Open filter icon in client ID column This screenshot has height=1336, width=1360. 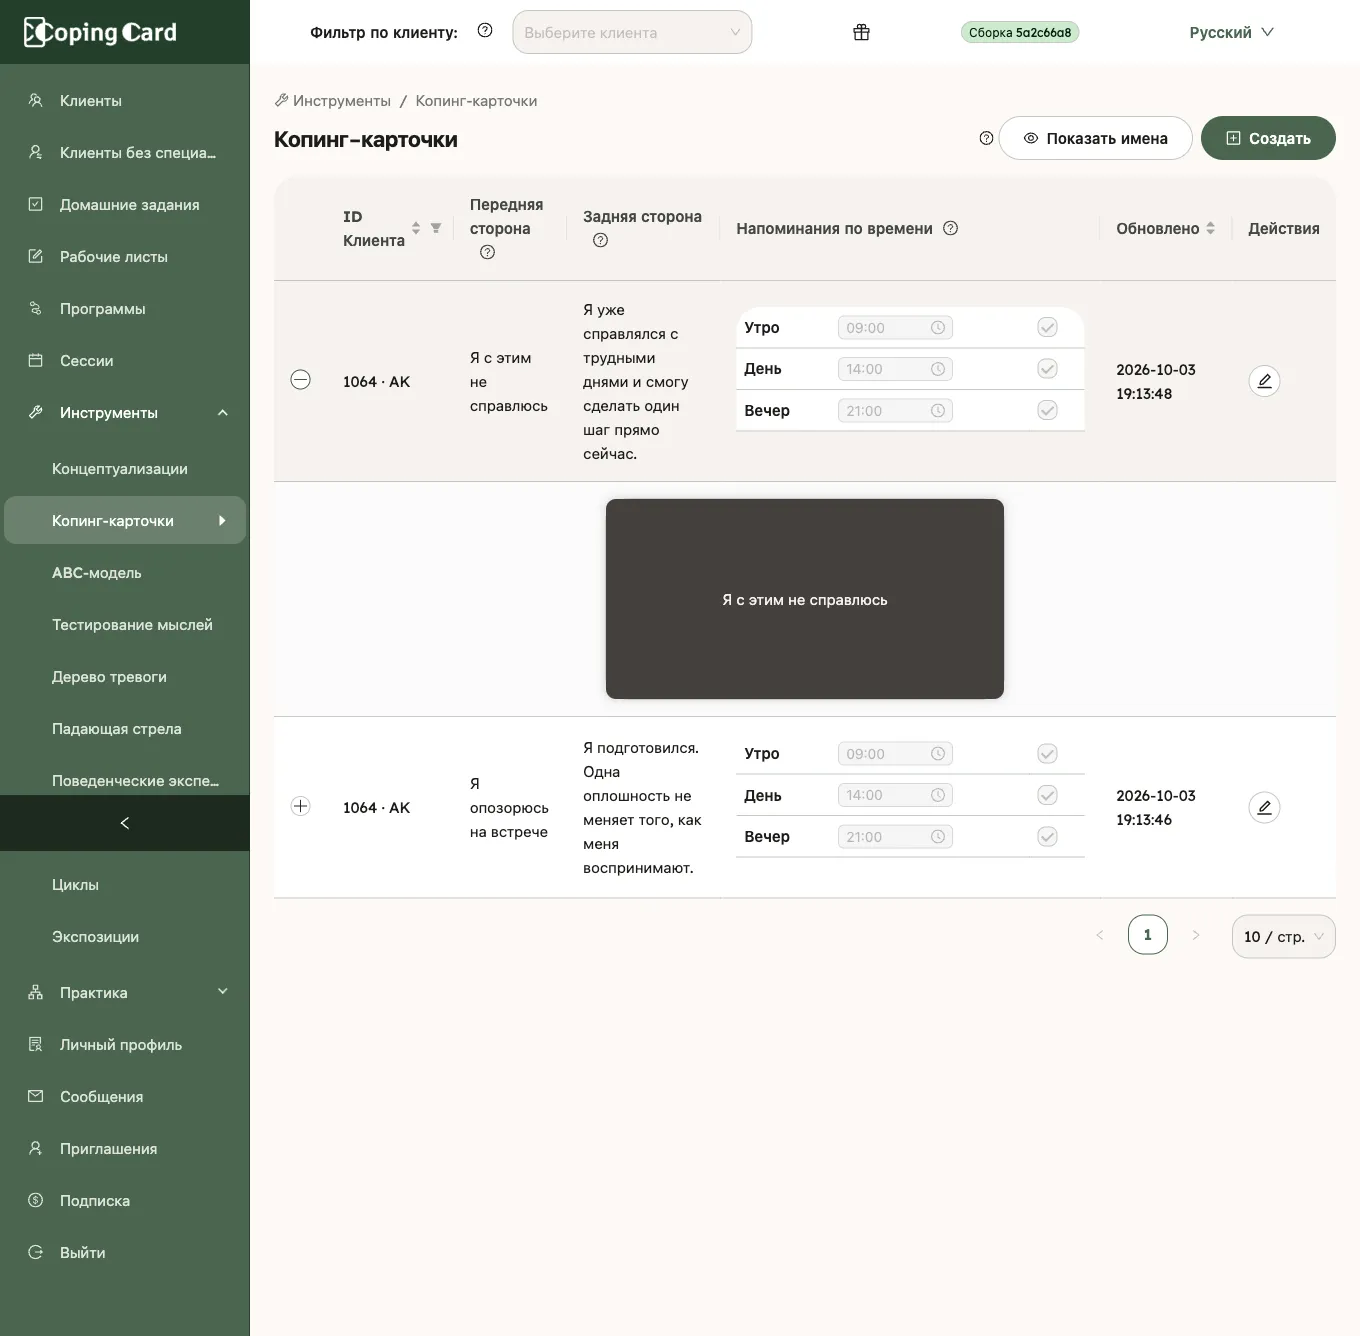point(436,228)
